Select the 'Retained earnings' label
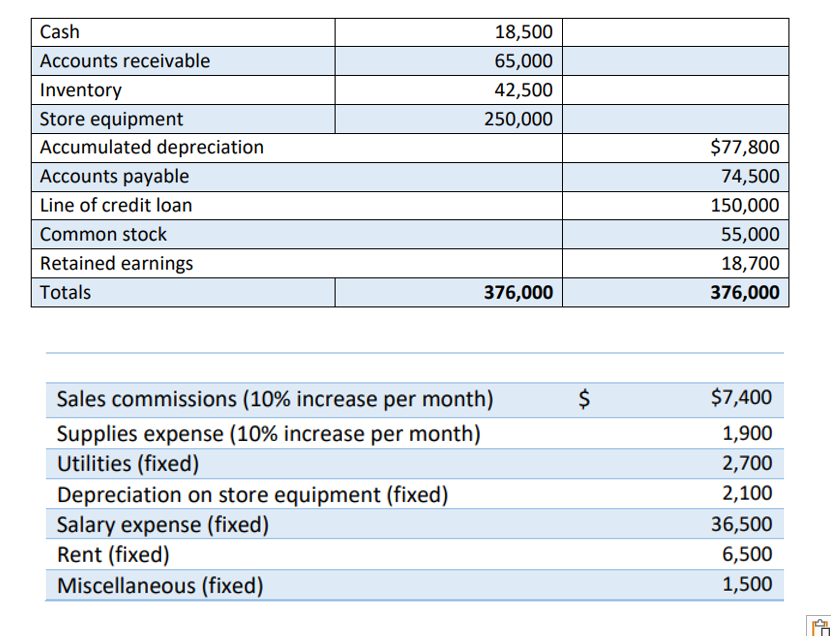 pyautogui.click(x=117, y=263)
